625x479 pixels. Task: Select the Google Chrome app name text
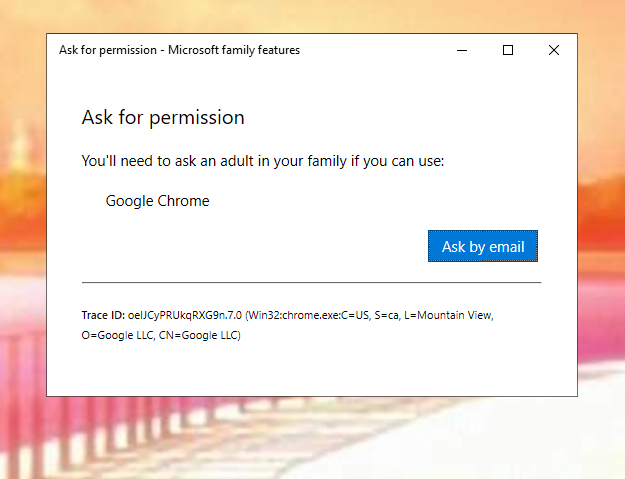(x=157, y=201)
